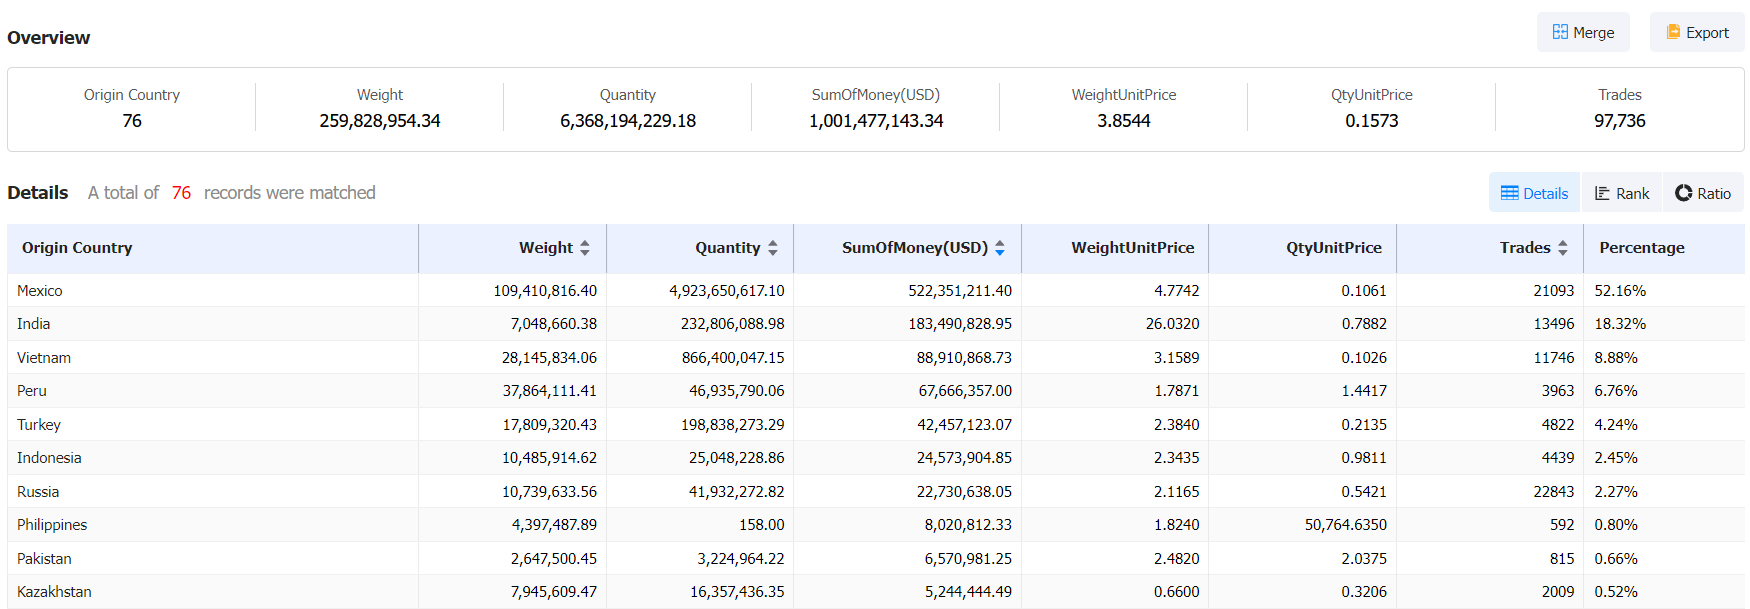This screenshot has height=609, width=1750.
Task: Sort by Trades column arrows
Action: (1562, 248)
